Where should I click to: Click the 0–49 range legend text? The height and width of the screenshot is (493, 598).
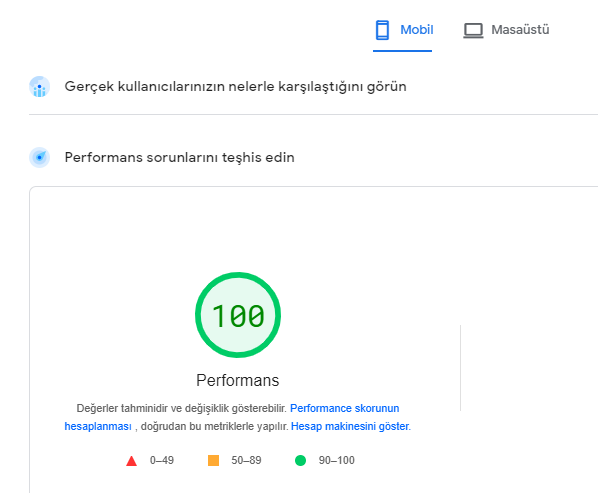[162, 460]
